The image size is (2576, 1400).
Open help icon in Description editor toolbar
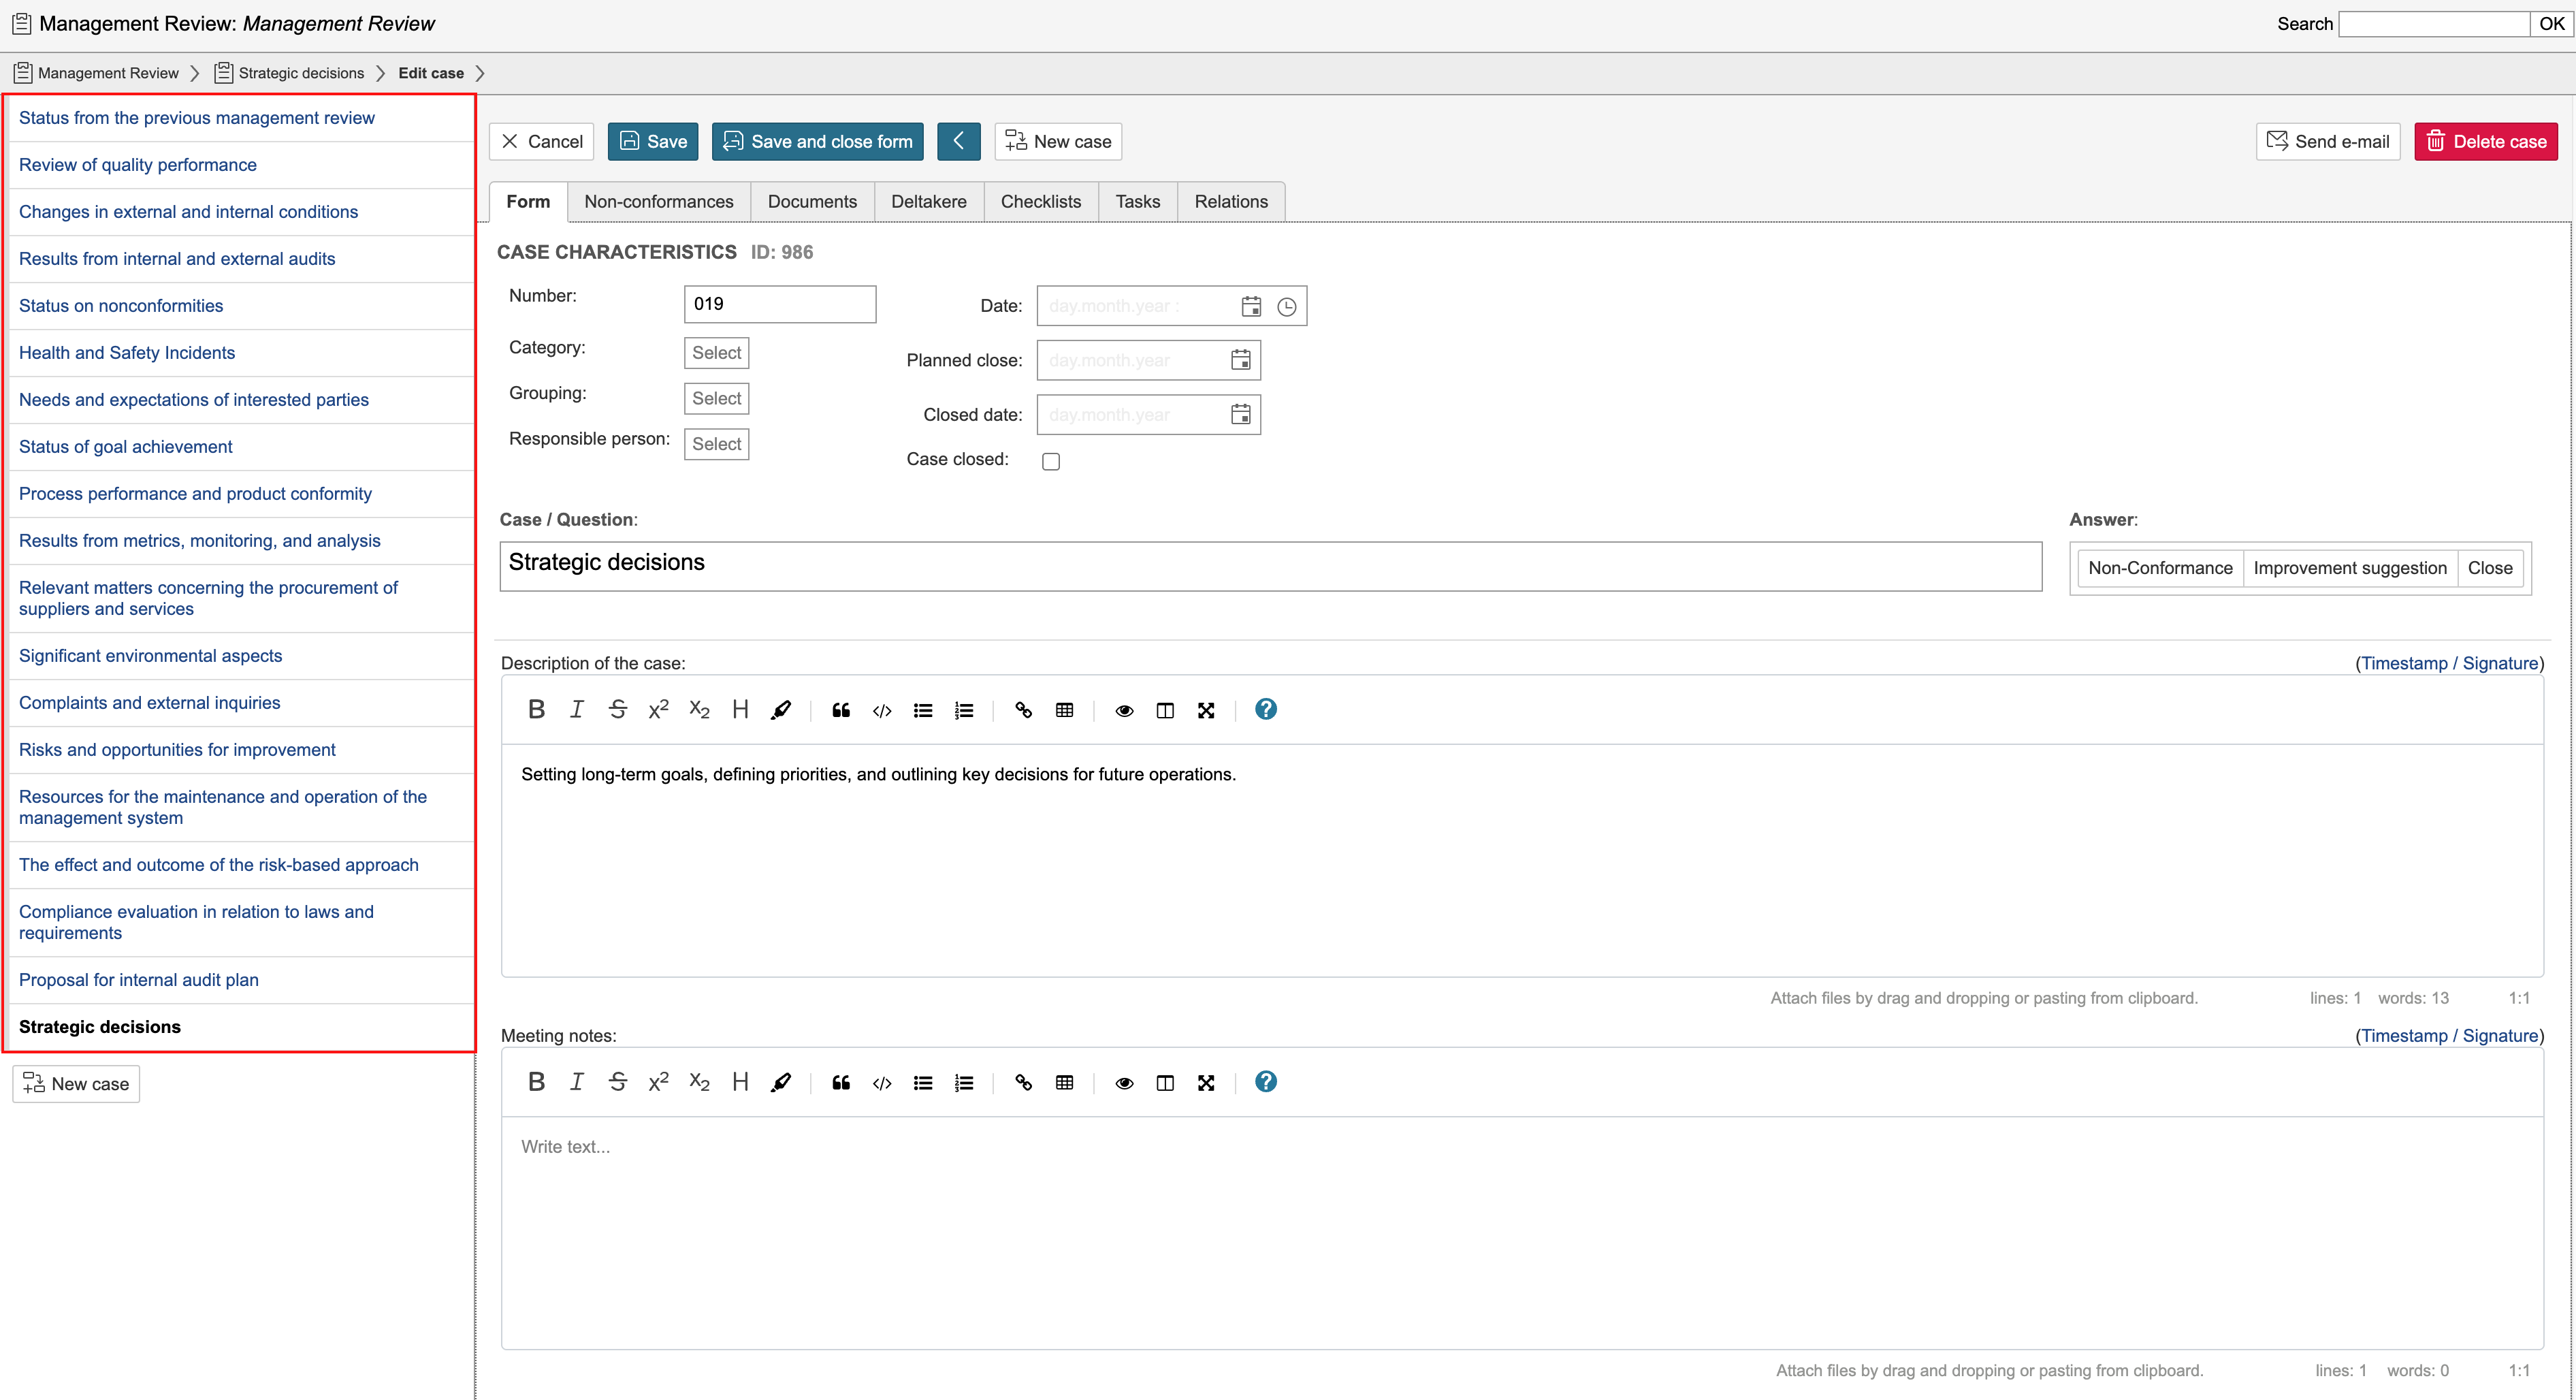click(1265, 709)
